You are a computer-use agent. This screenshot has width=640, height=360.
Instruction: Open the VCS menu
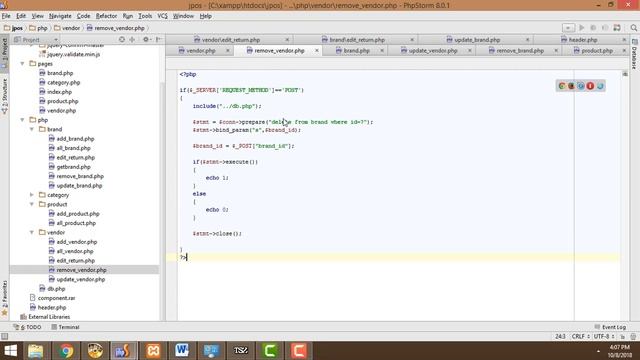coord(162,16)
